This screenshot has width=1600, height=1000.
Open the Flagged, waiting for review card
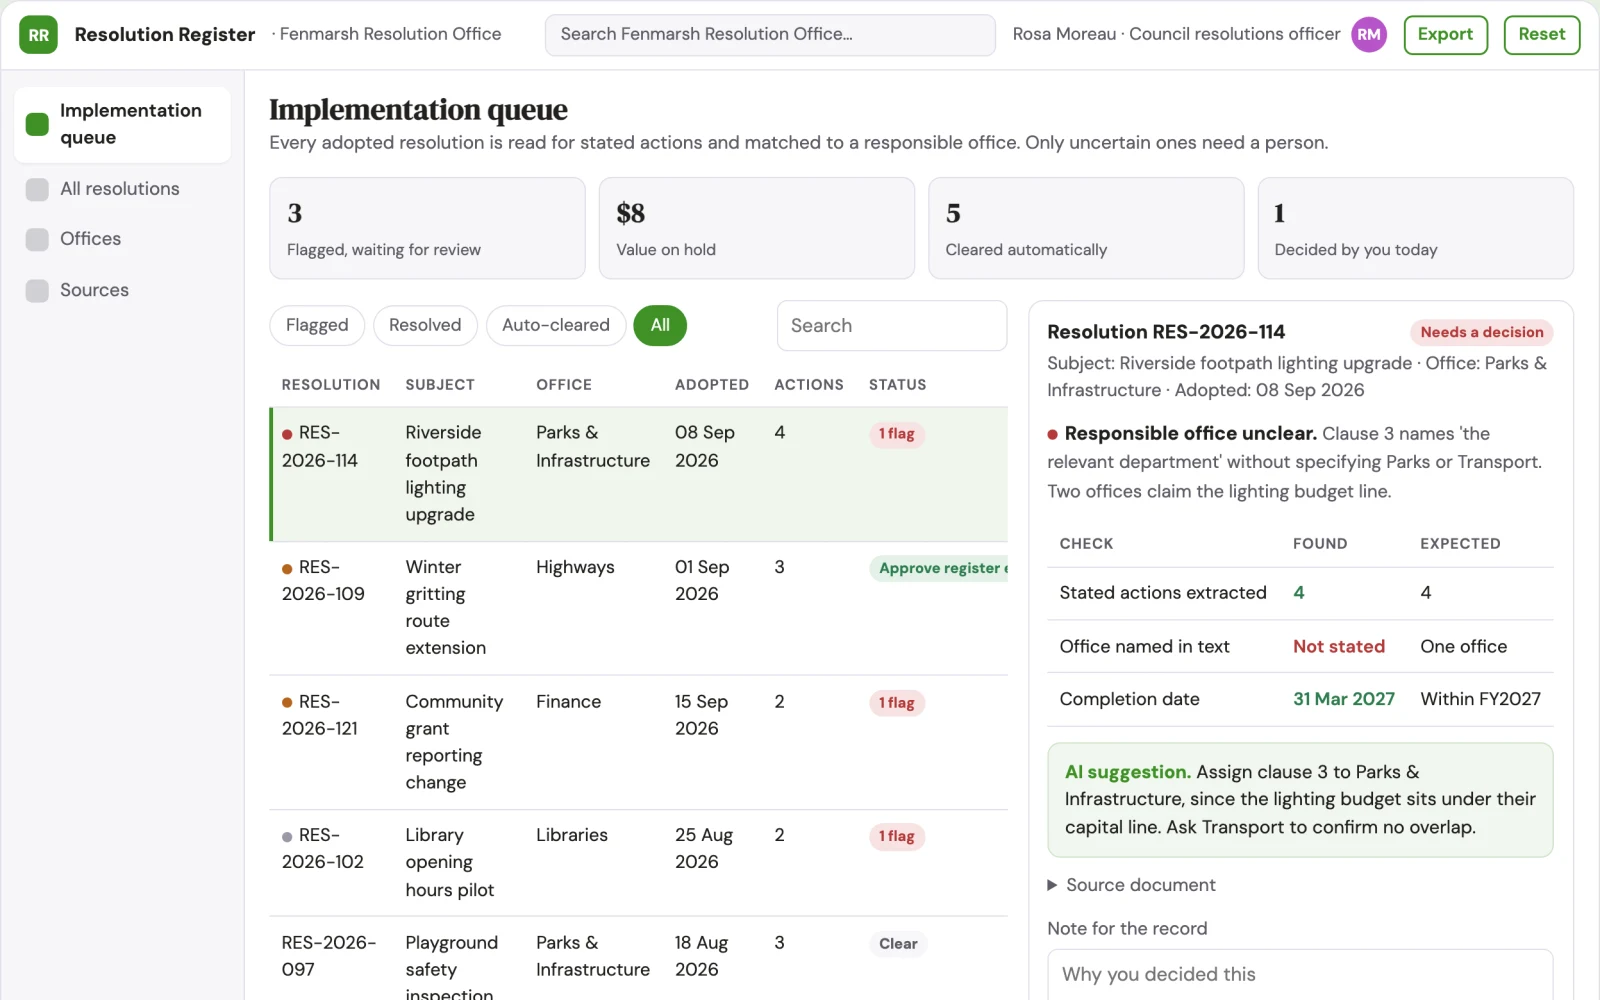[x=427, y=228]
